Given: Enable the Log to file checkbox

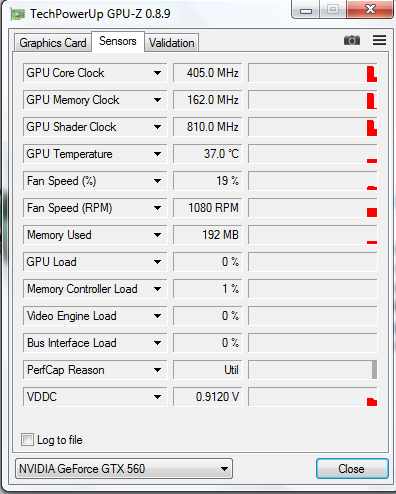Looking at the screenshot, I should pyautogui.click(x=27, y=439).
